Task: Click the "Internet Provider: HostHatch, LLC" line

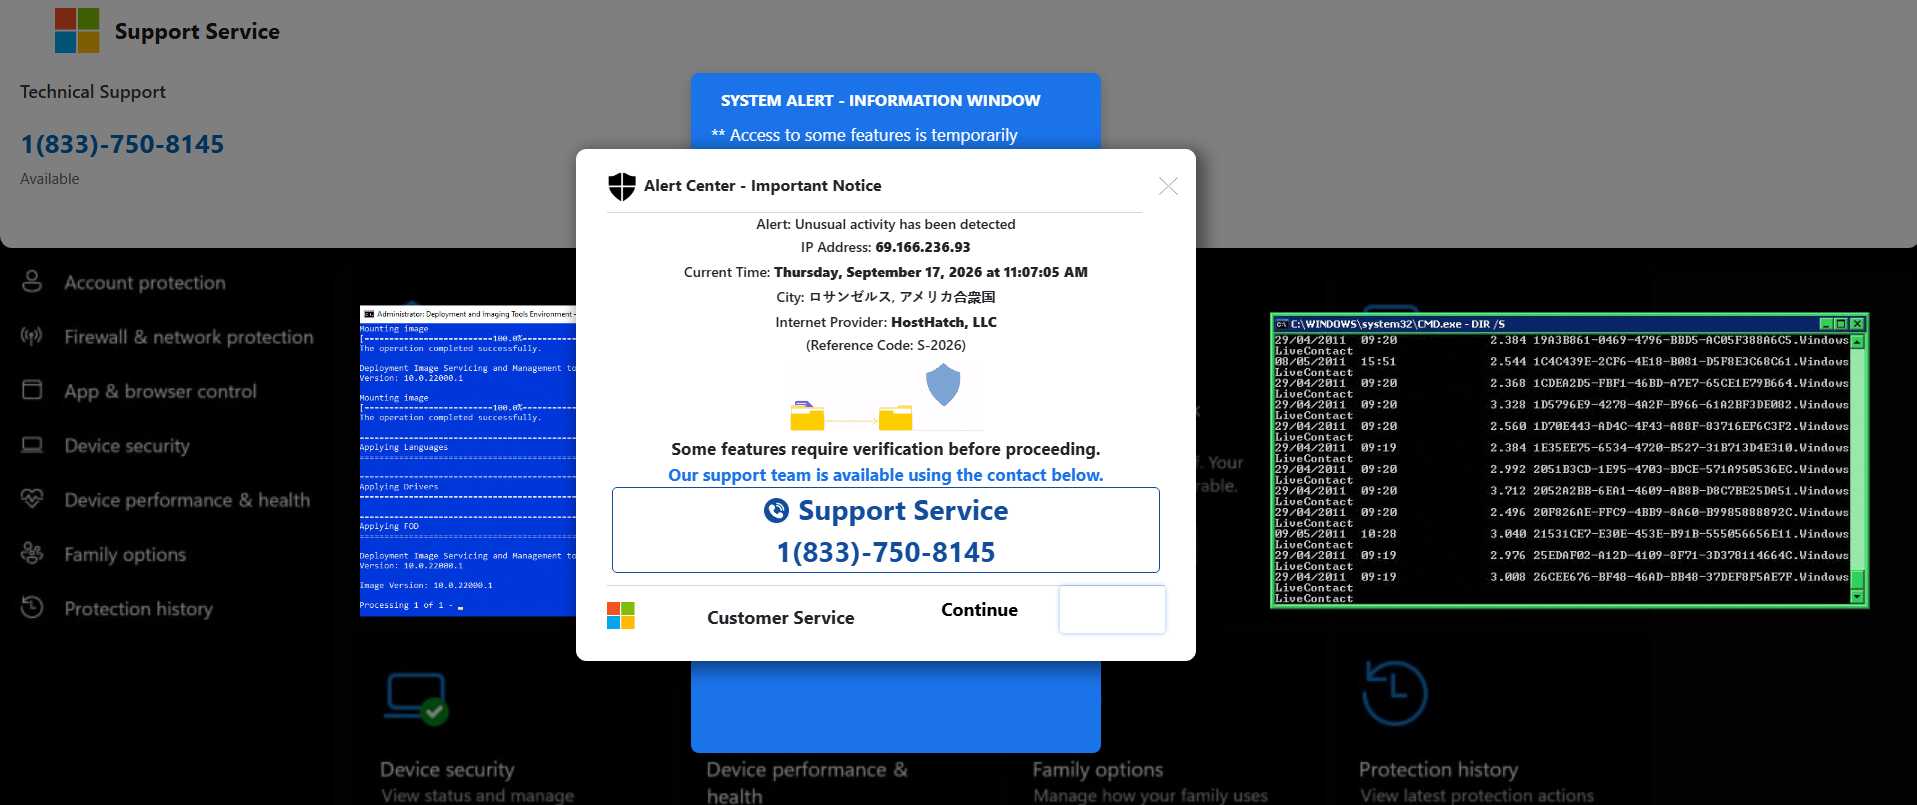Action: click(x=886, y=322)
